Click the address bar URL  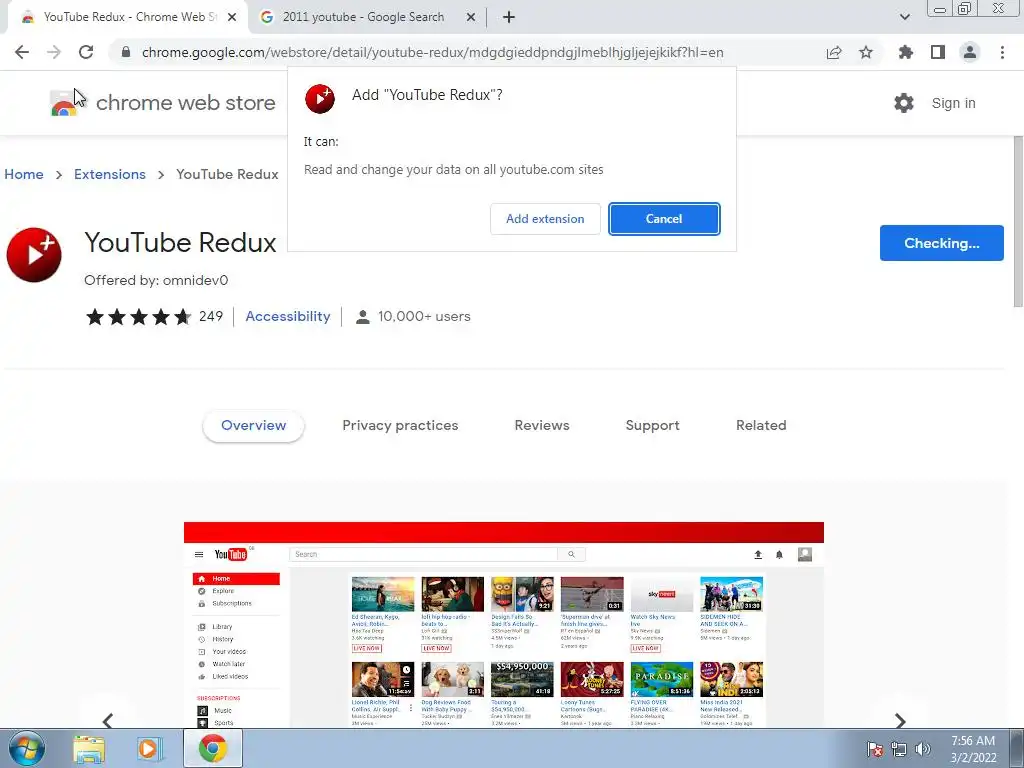[432, 52]
